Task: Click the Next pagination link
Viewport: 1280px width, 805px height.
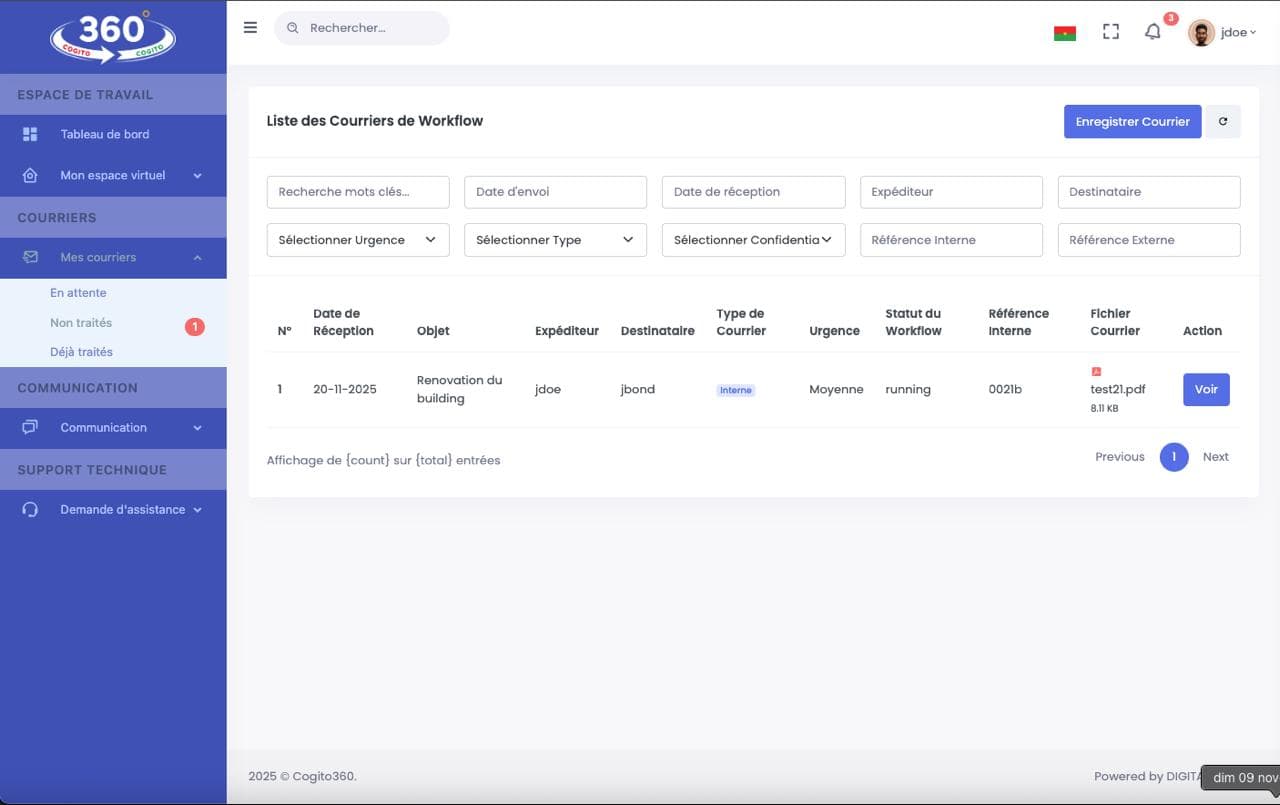Action: tap(1215, 457)
